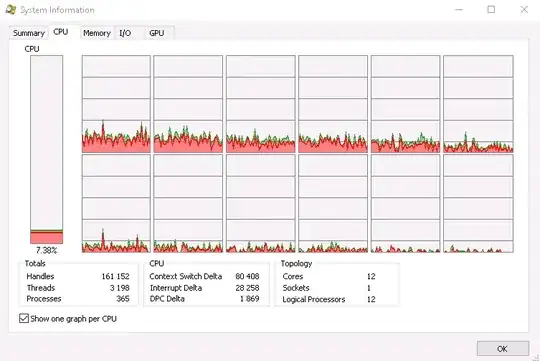Click the Handles label in Totals

coord(40,276)
